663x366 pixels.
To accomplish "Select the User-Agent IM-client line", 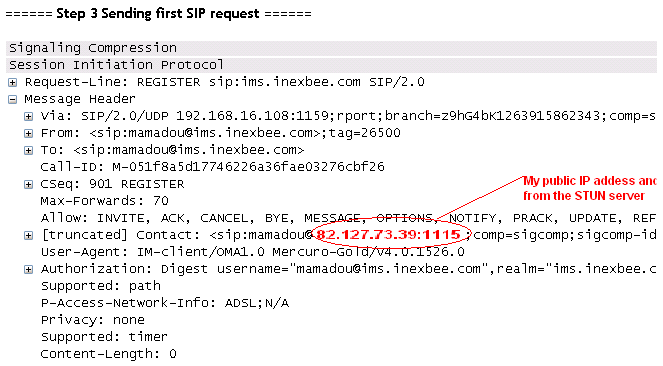I will pos(252,252).
